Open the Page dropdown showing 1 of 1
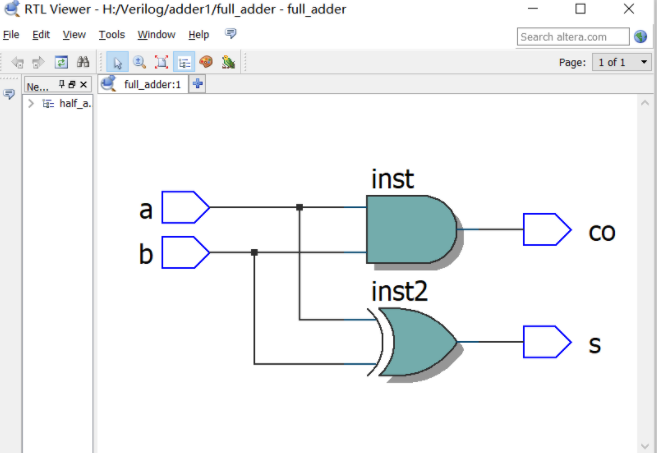This screenshot has height=453, width=657. tap(622, 62)
